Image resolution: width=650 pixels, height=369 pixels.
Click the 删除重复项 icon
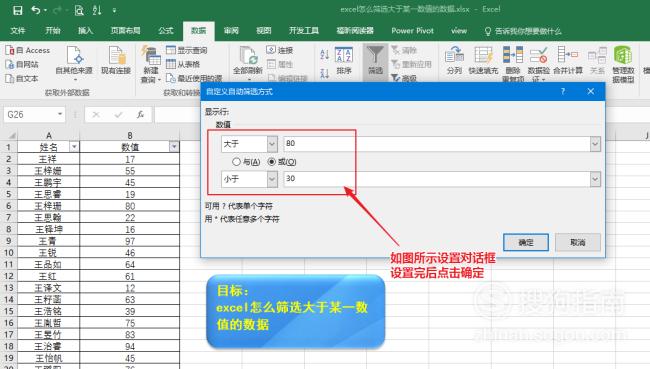[x=513, y=63]
